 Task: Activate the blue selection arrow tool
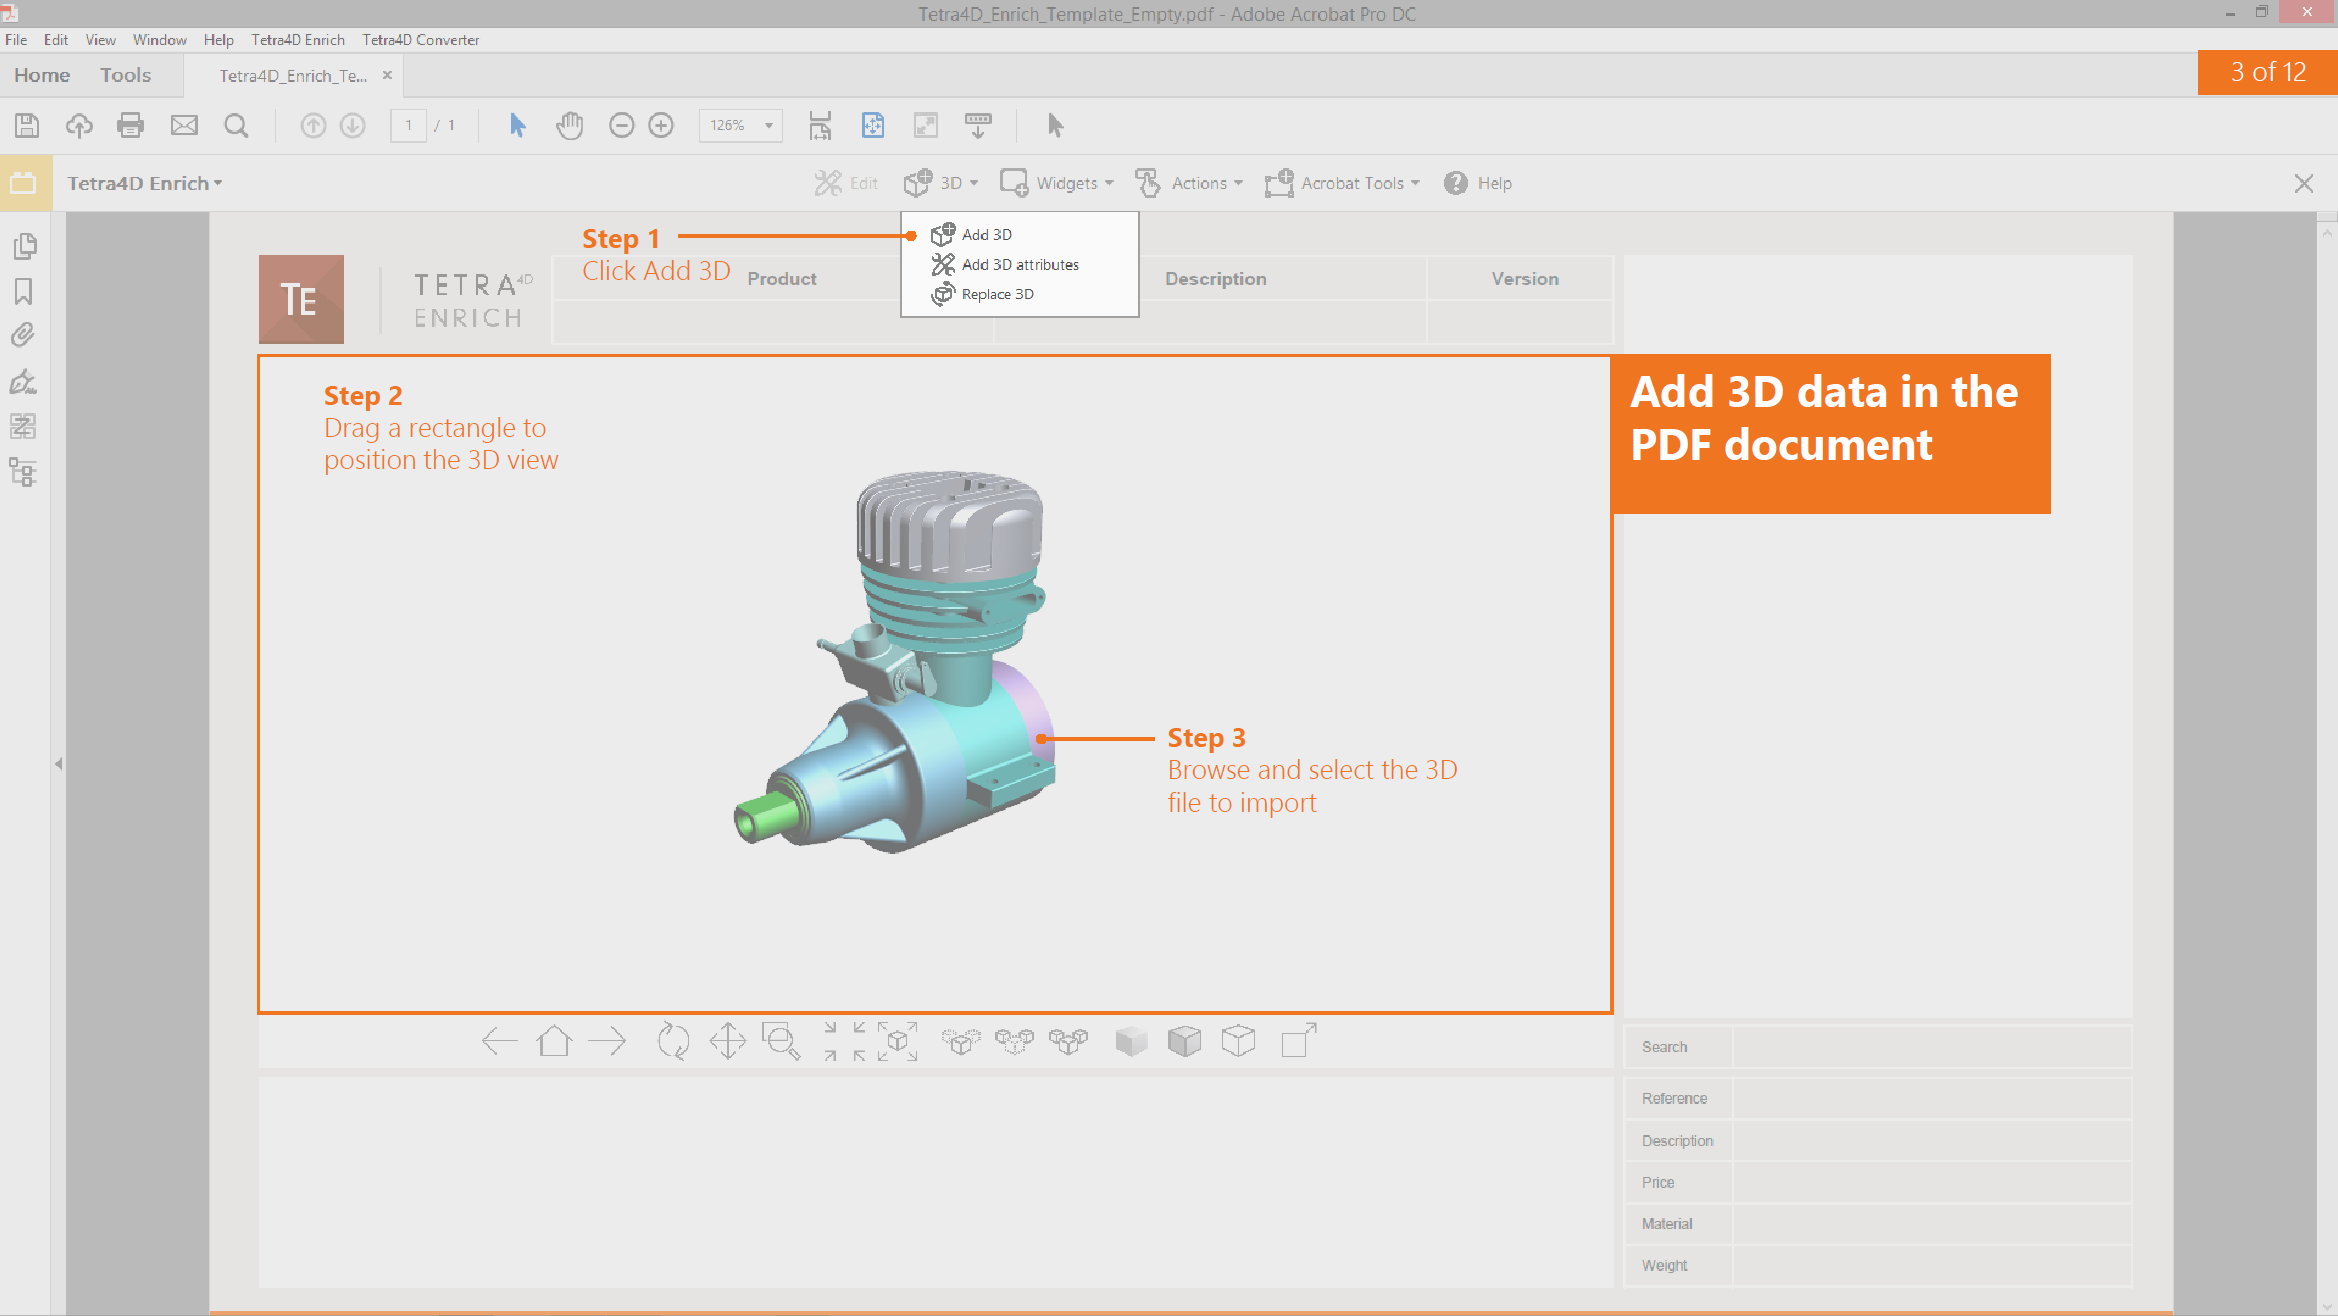pyautogui.click(x=517, y=125)
